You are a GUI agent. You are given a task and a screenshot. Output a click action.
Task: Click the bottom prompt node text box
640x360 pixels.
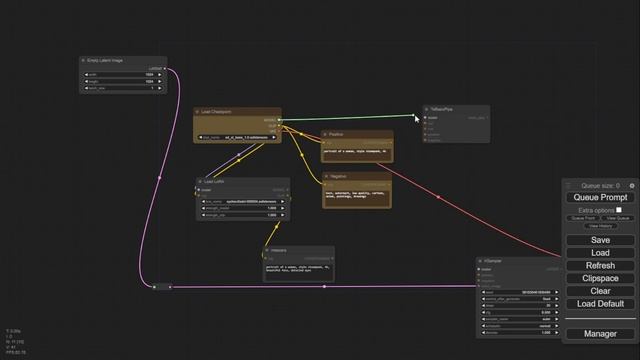click(299, 272)
